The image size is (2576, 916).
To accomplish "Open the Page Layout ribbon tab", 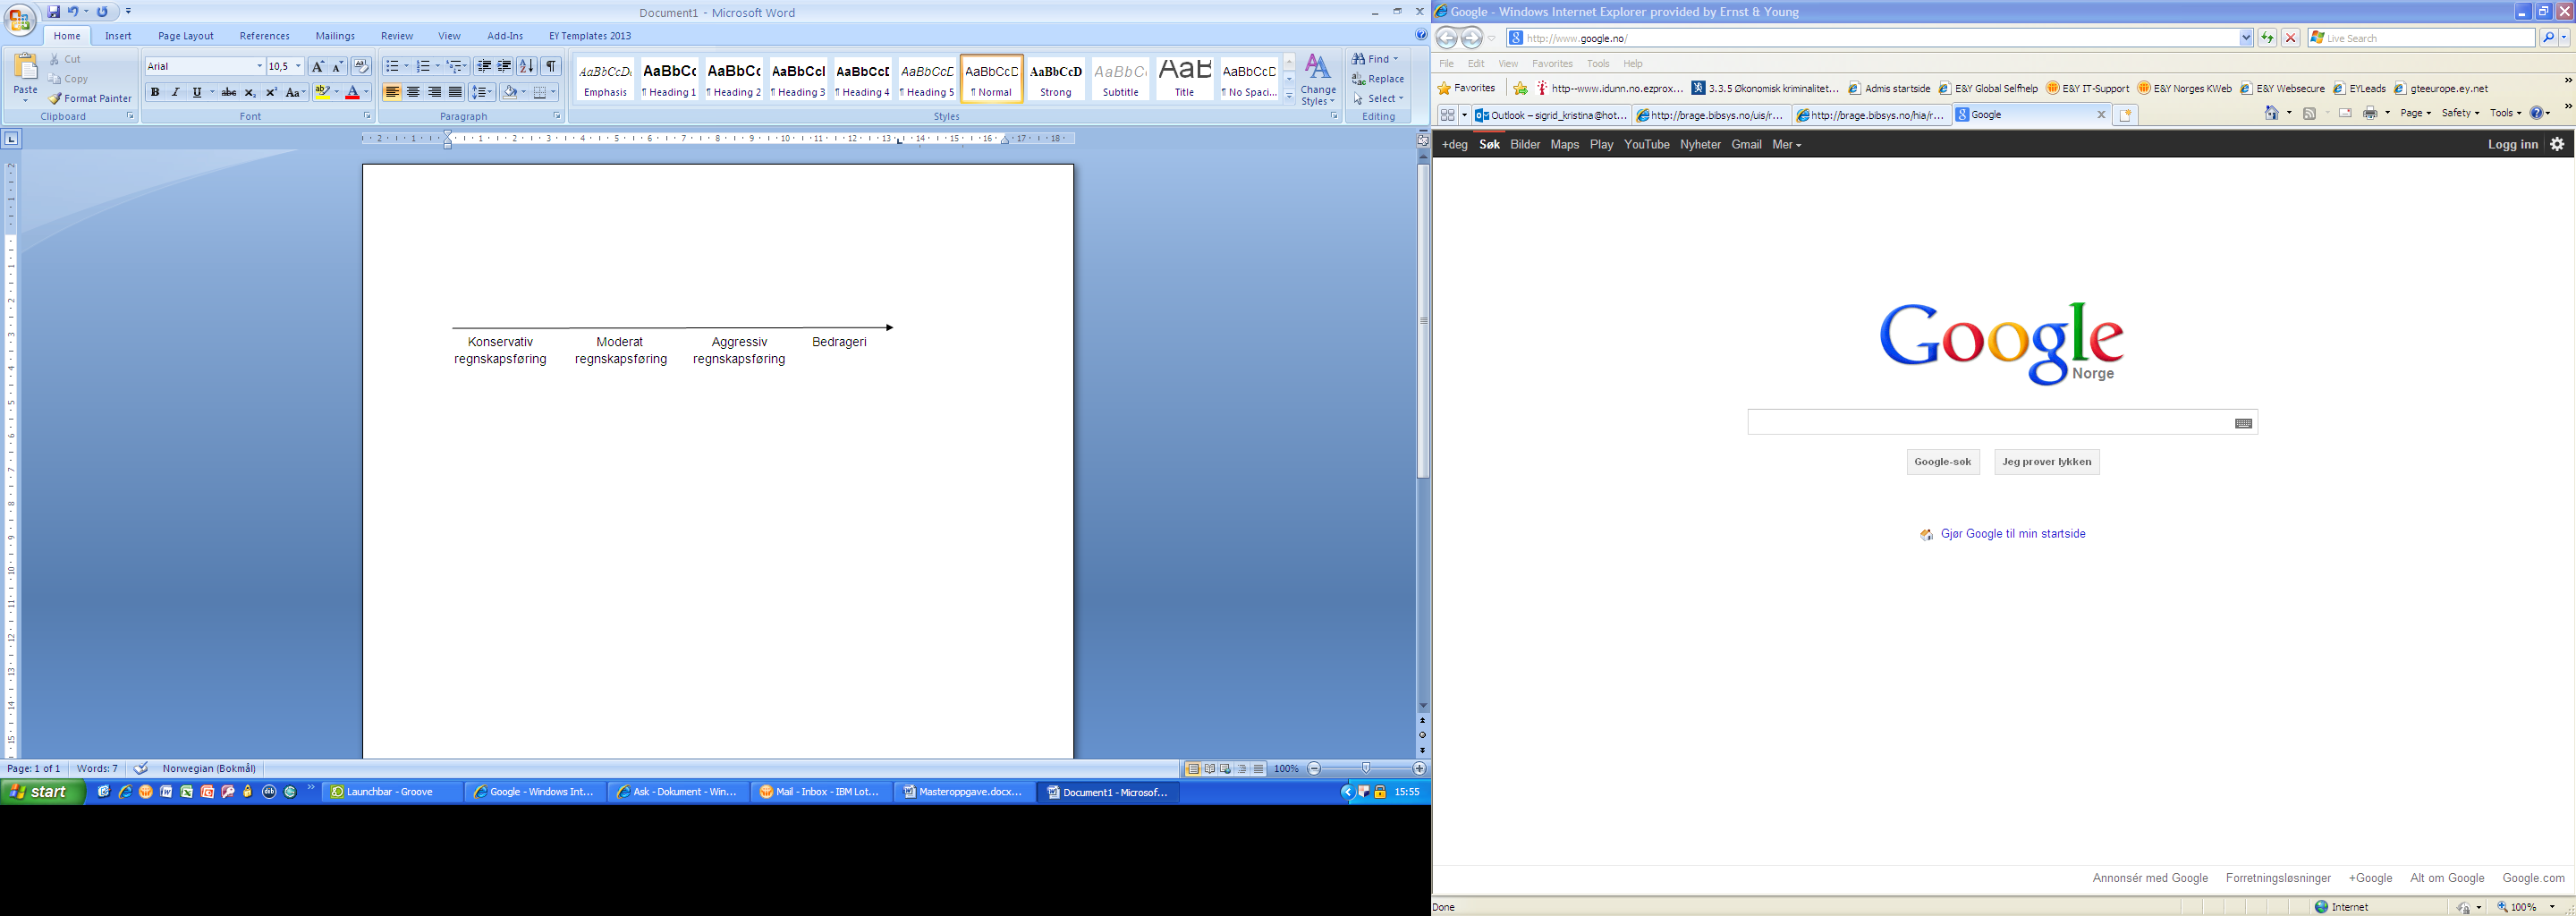I will tap(186, 36).
